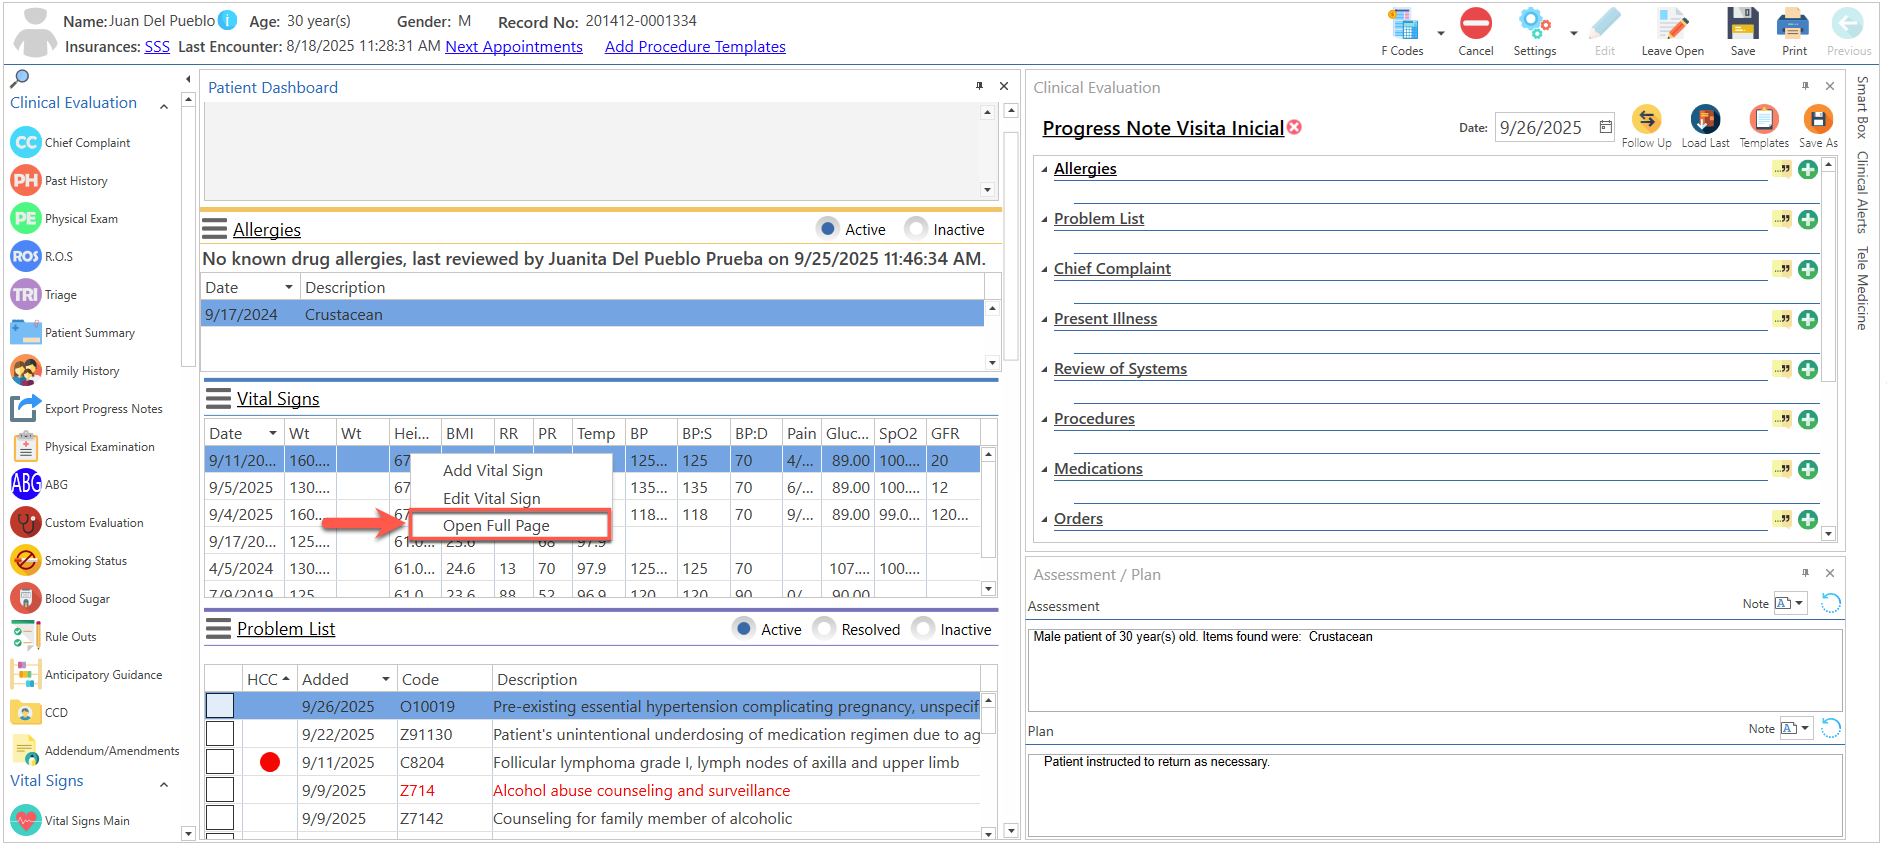Open Smart Box side tab
The height and width of the screenshot is (846, 1887).
click(x=1861, y=106)
